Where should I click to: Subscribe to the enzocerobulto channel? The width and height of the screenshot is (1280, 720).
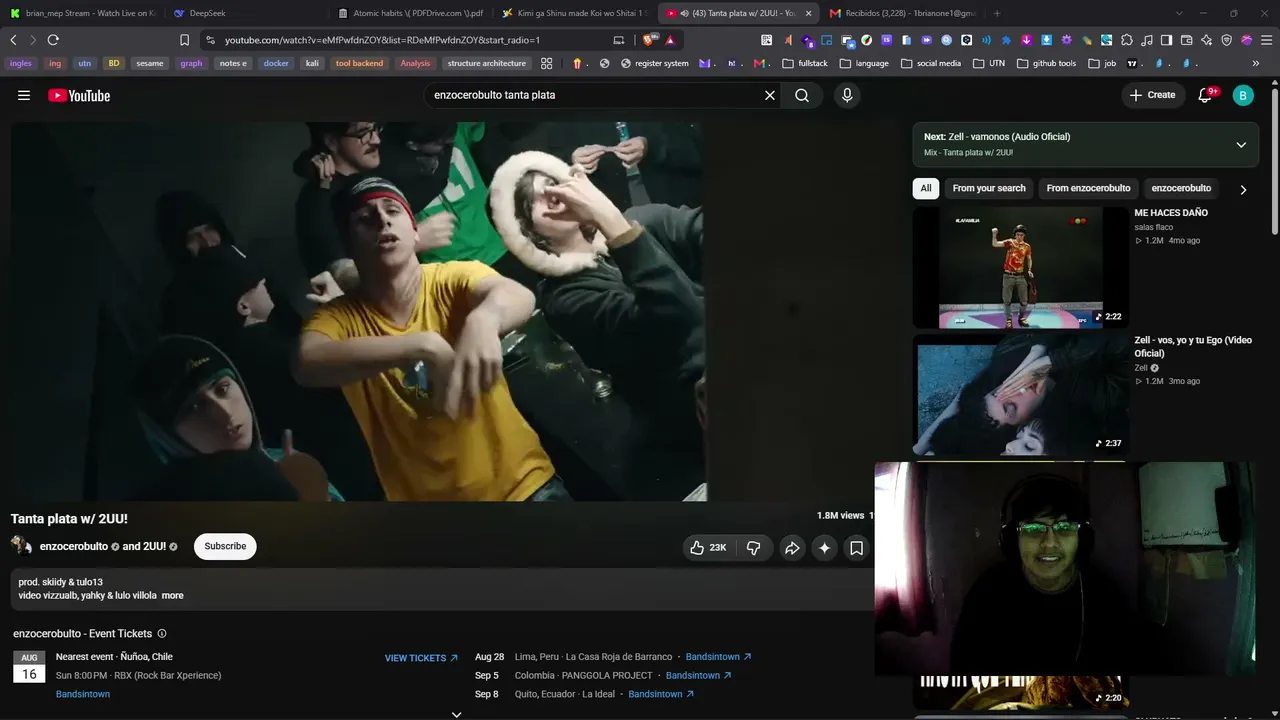[x=225, y=546]
